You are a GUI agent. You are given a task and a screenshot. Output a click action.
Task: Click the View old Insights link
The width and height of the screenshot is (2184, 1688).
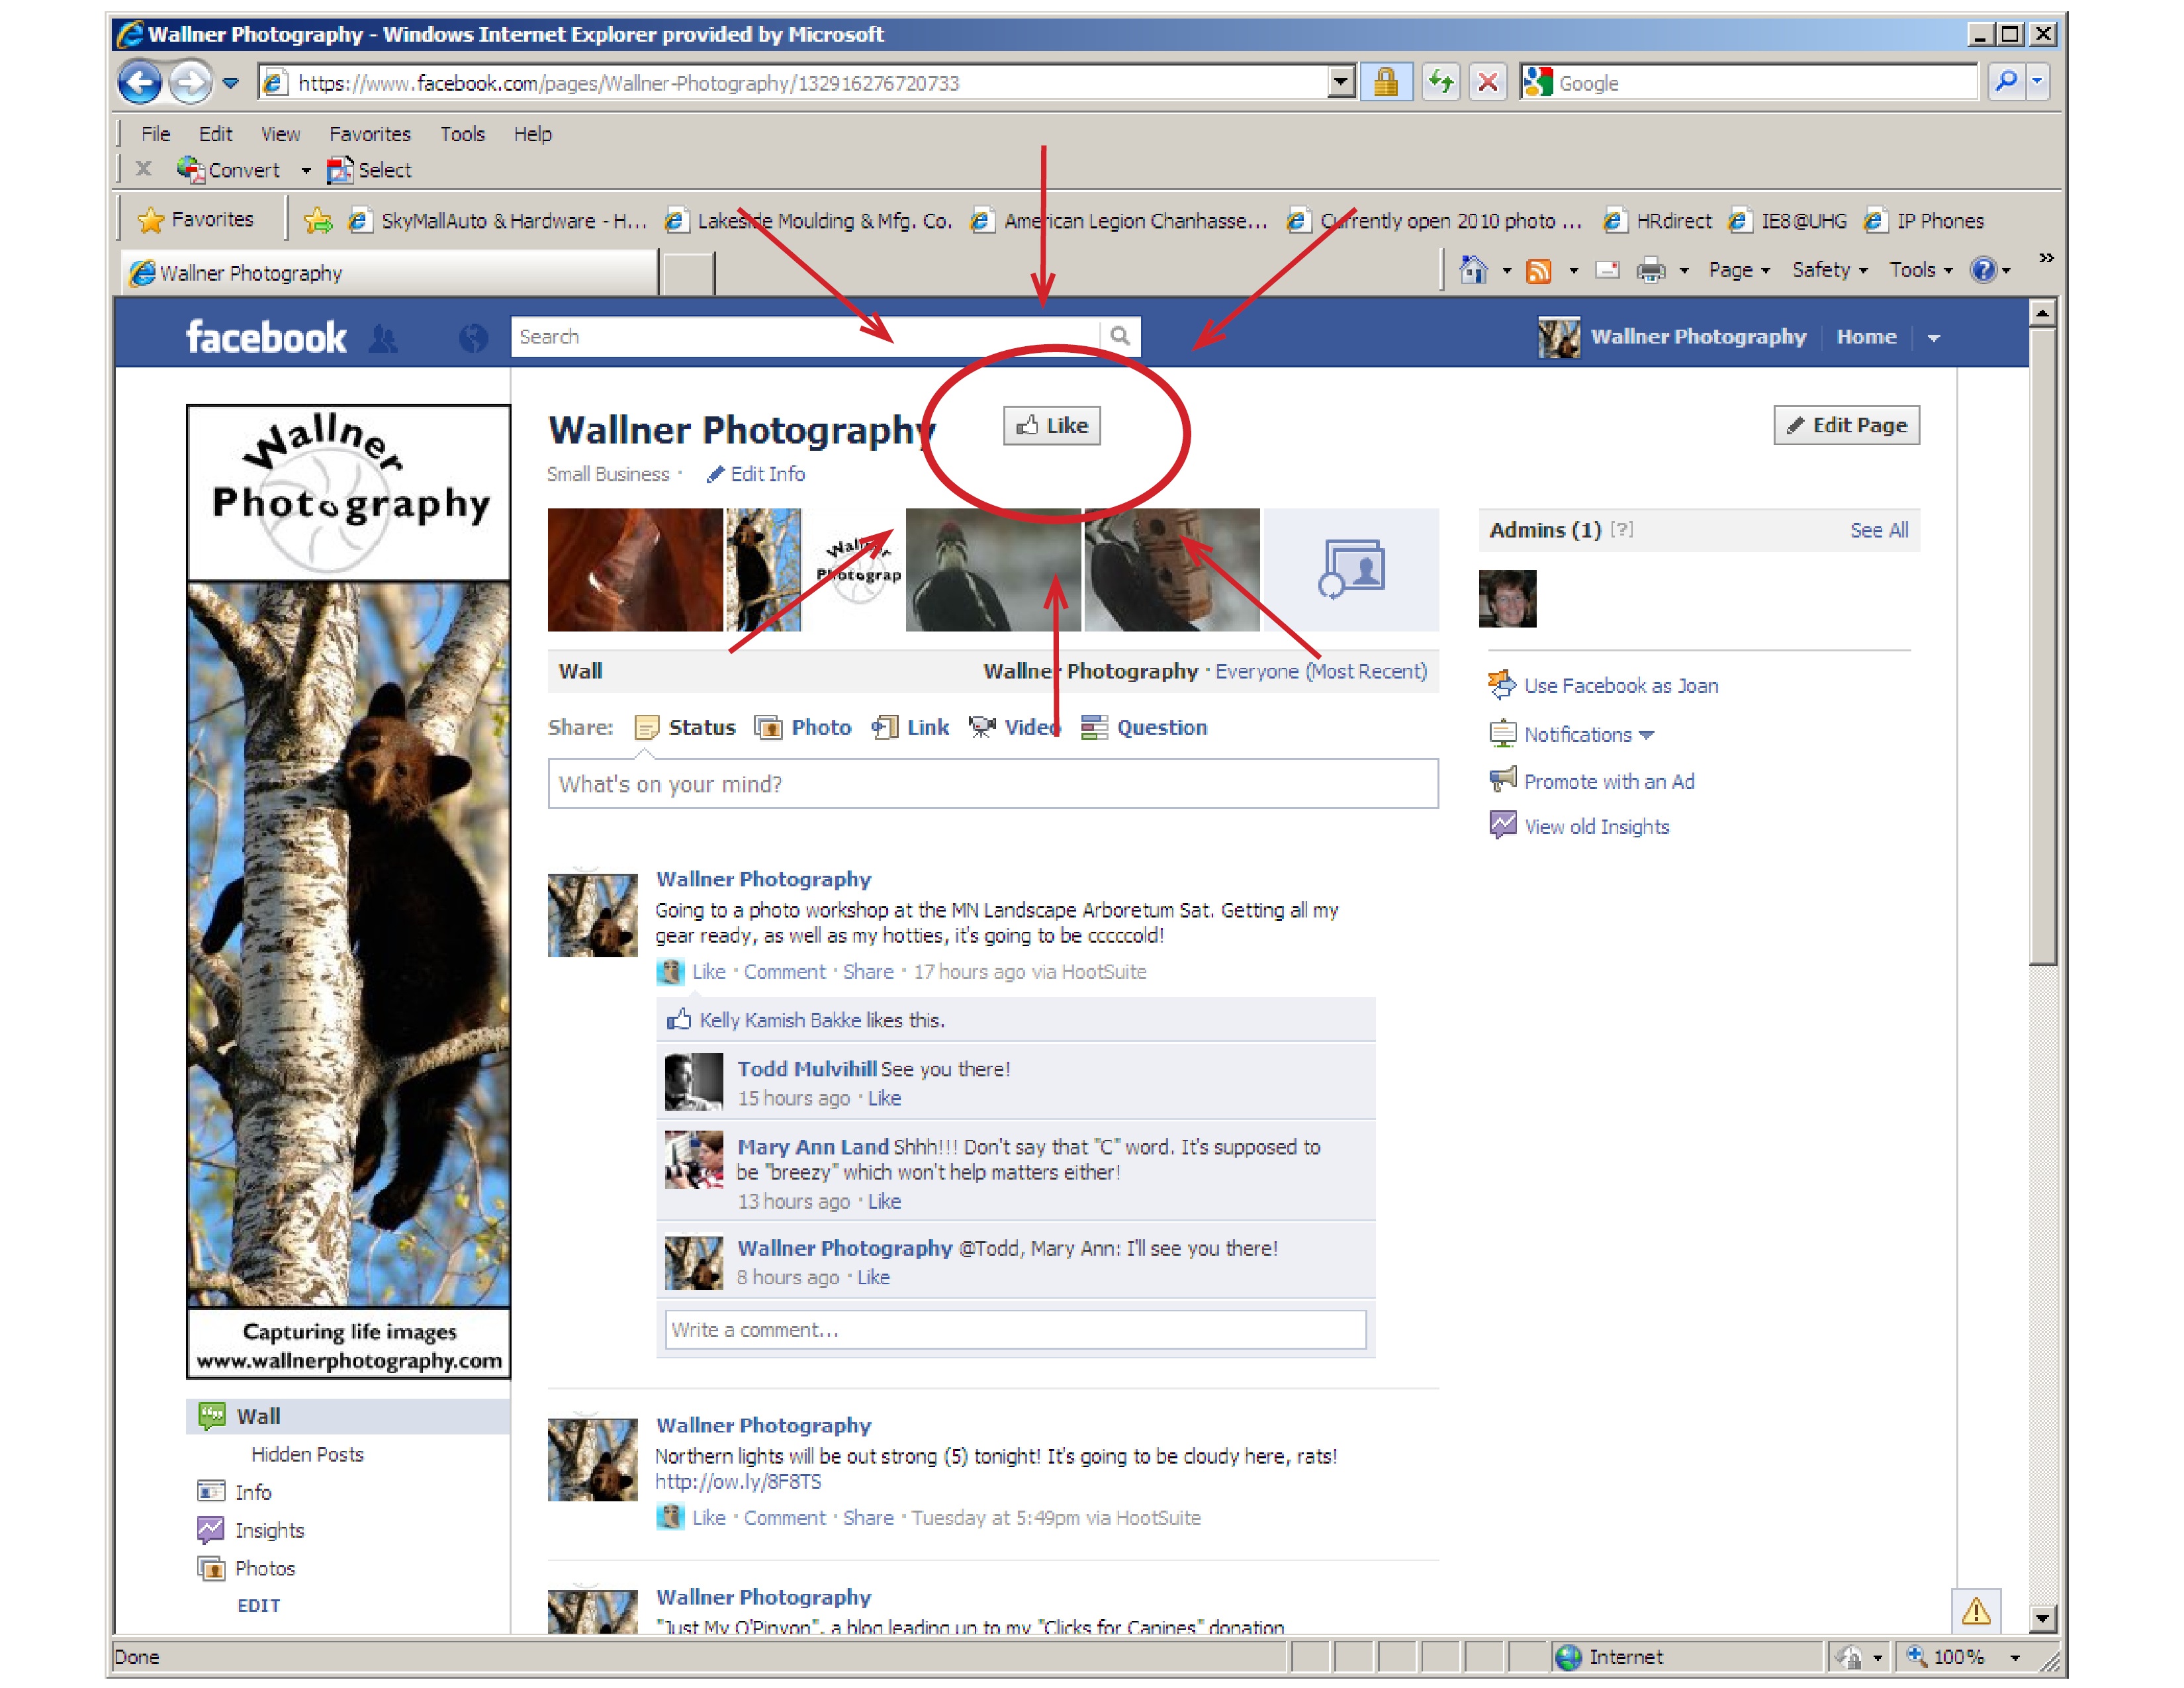point(1596,827)
